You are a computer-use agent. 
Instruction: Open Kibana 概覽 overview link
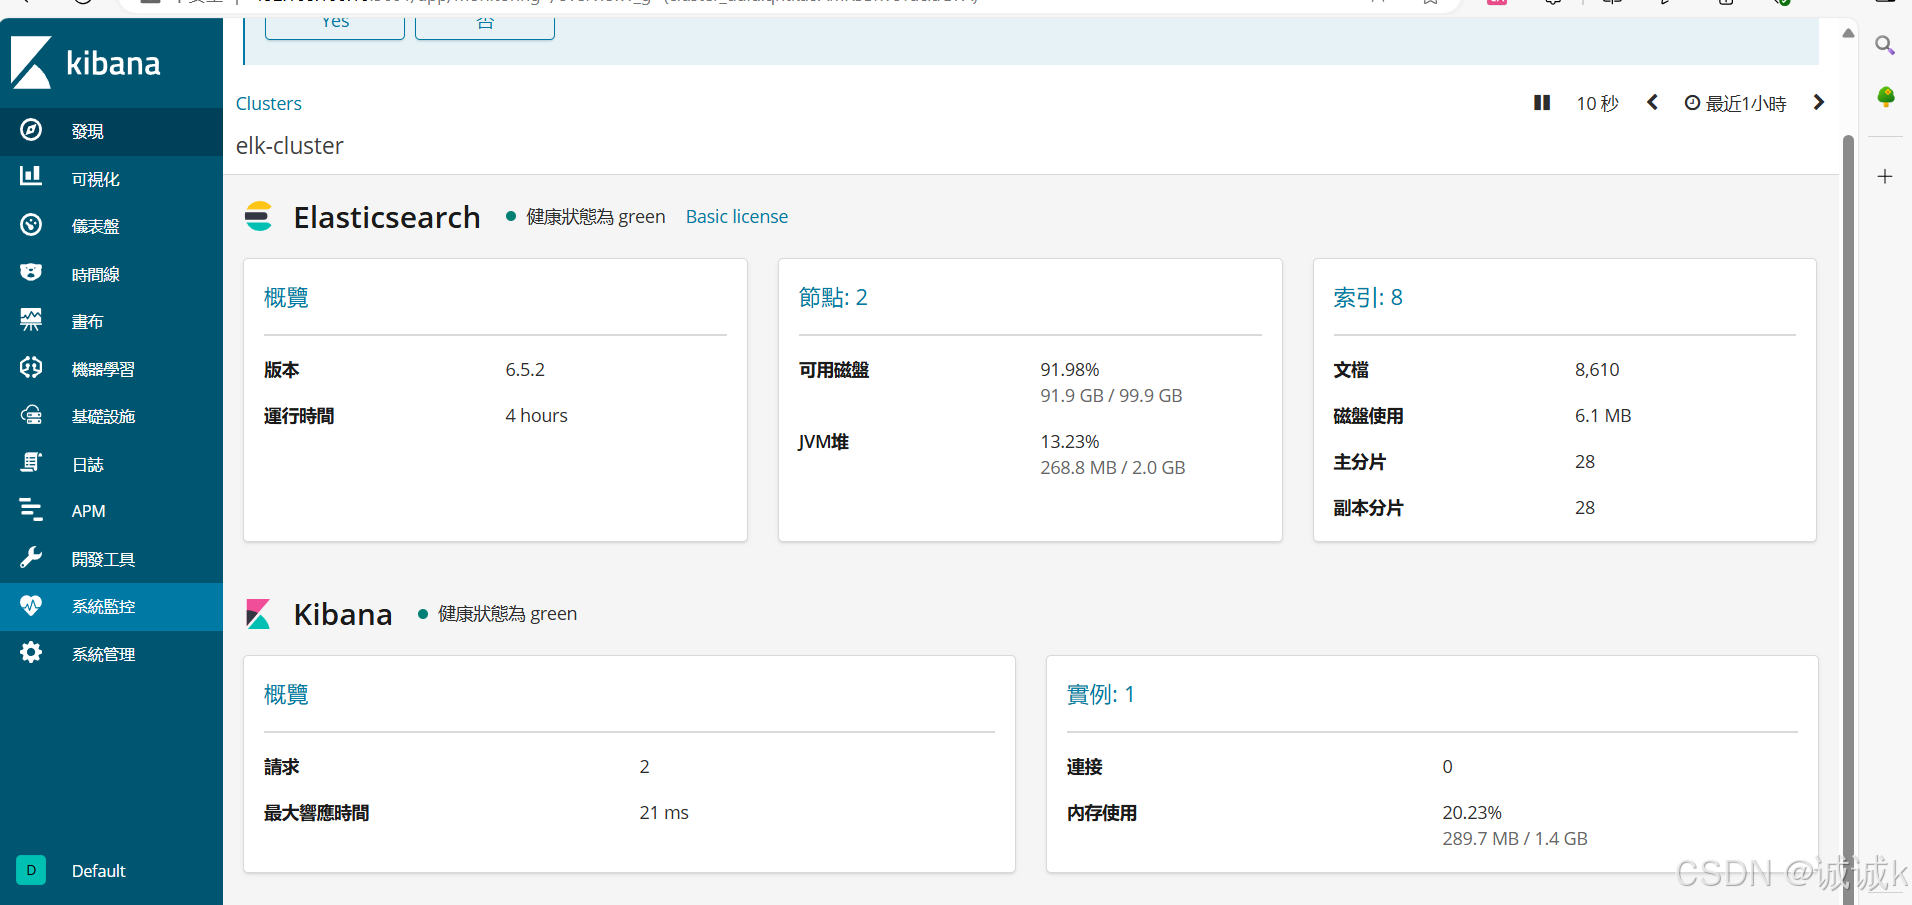[286, 694]
